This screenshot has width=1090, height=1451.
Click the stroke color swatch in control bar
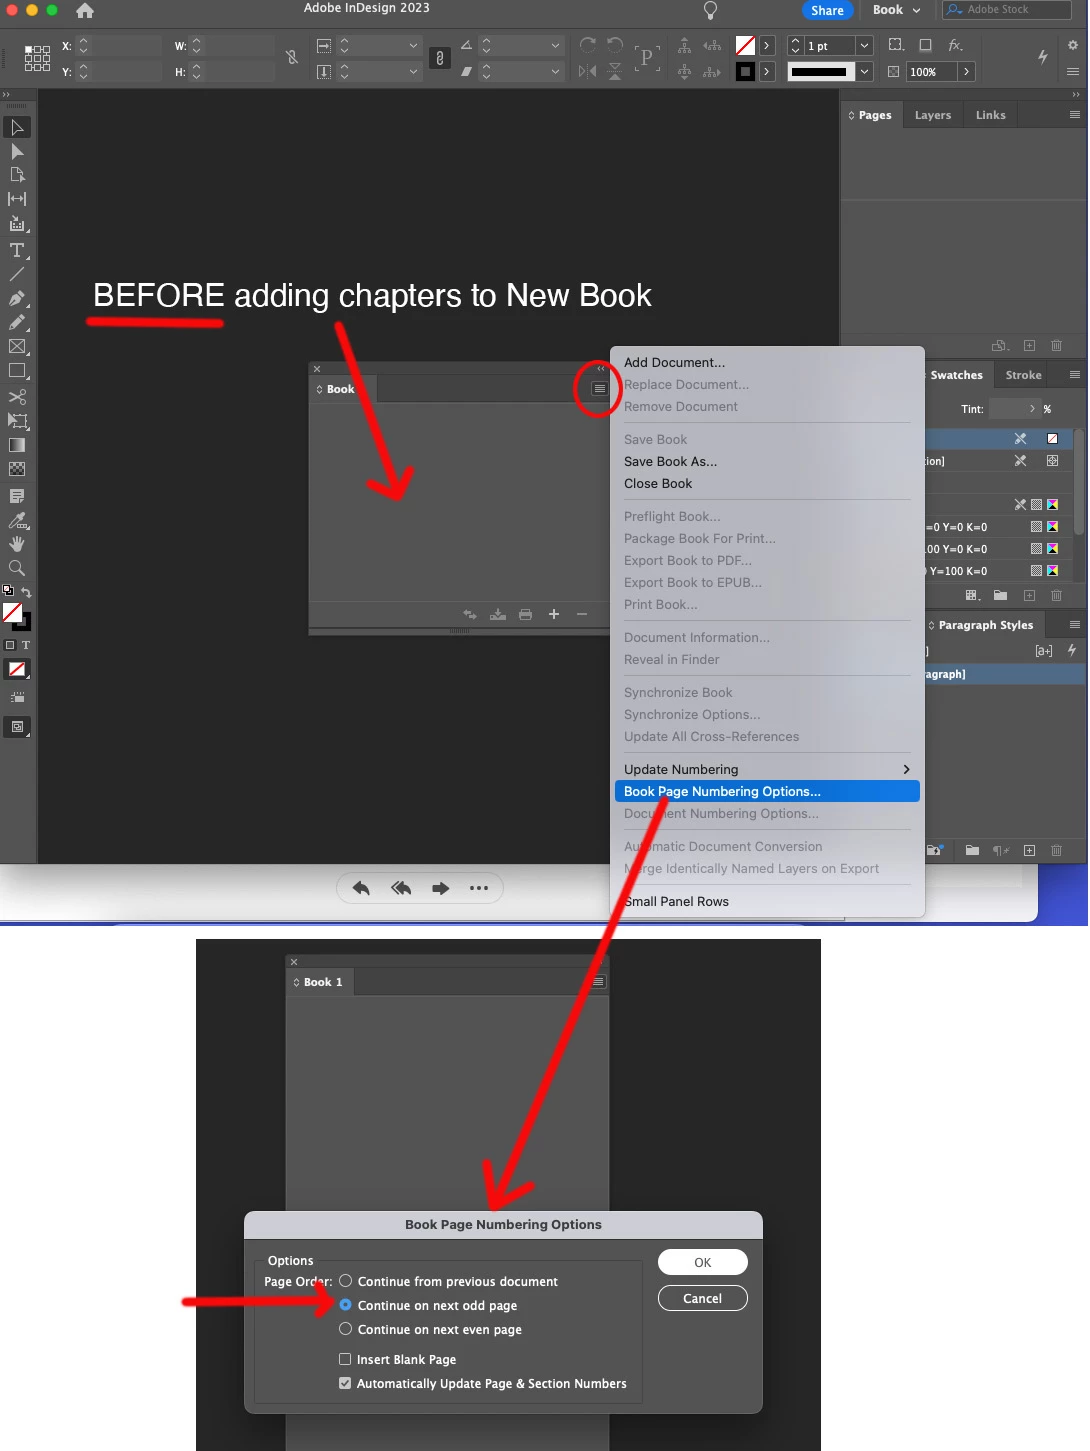point(746,72)
